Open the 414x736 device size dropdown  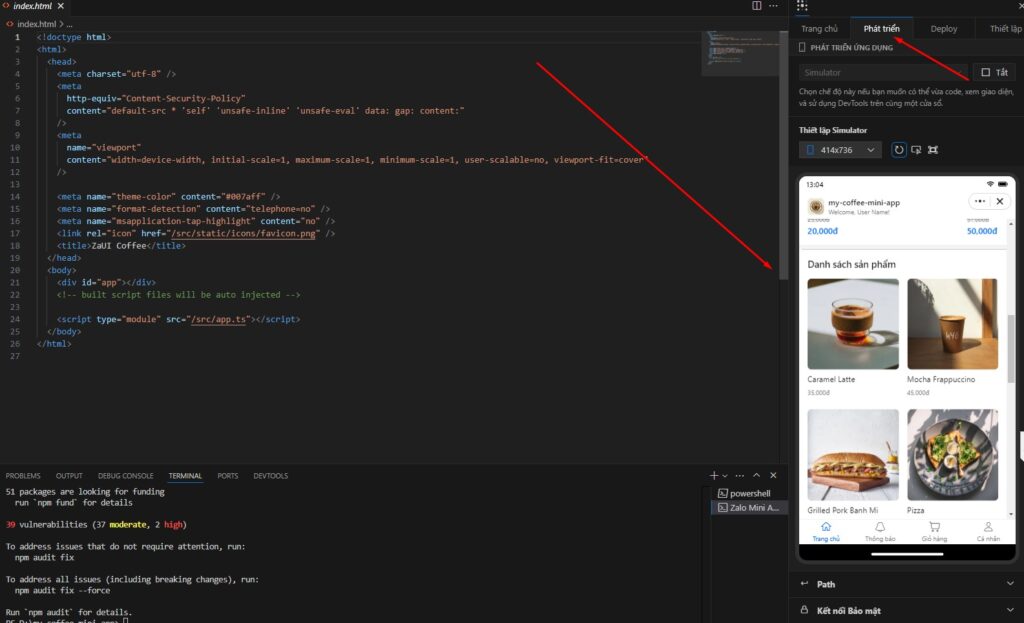point(841,150)
